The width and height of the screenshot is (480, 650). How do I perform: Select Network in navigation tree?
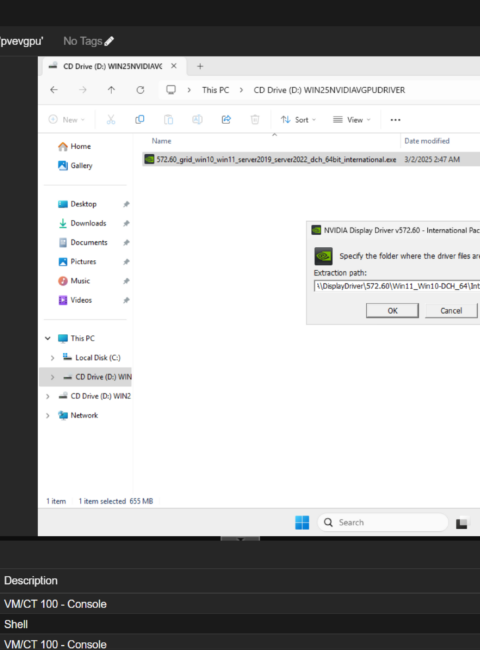click(x=84, y=415)
